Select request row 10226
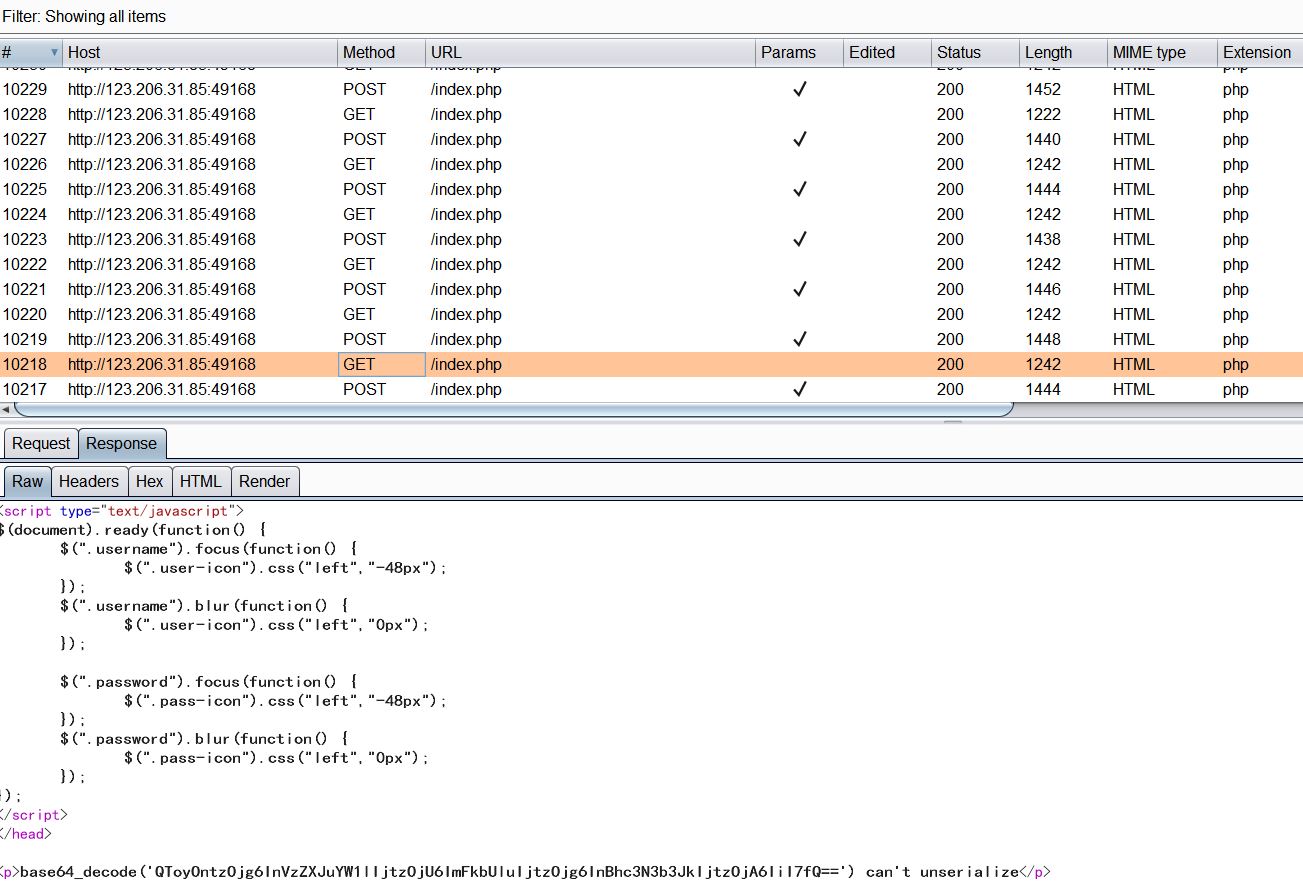1303x893 pixels. click(x=651, y=164)
